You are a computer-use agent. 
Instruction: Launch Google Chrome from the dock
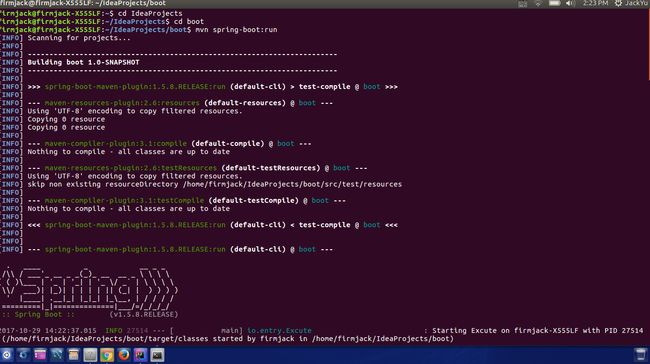[x=107, y=355]
